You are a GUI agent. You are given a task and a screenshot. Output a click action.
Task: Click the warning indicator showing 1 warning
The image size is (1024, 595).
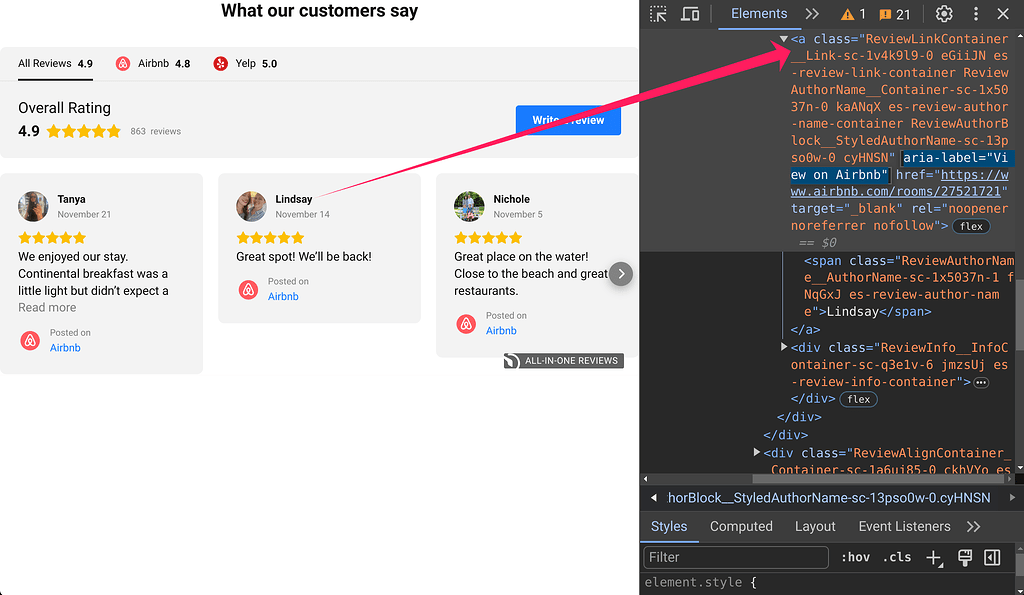pyautogui.click(x=850, y=15)
